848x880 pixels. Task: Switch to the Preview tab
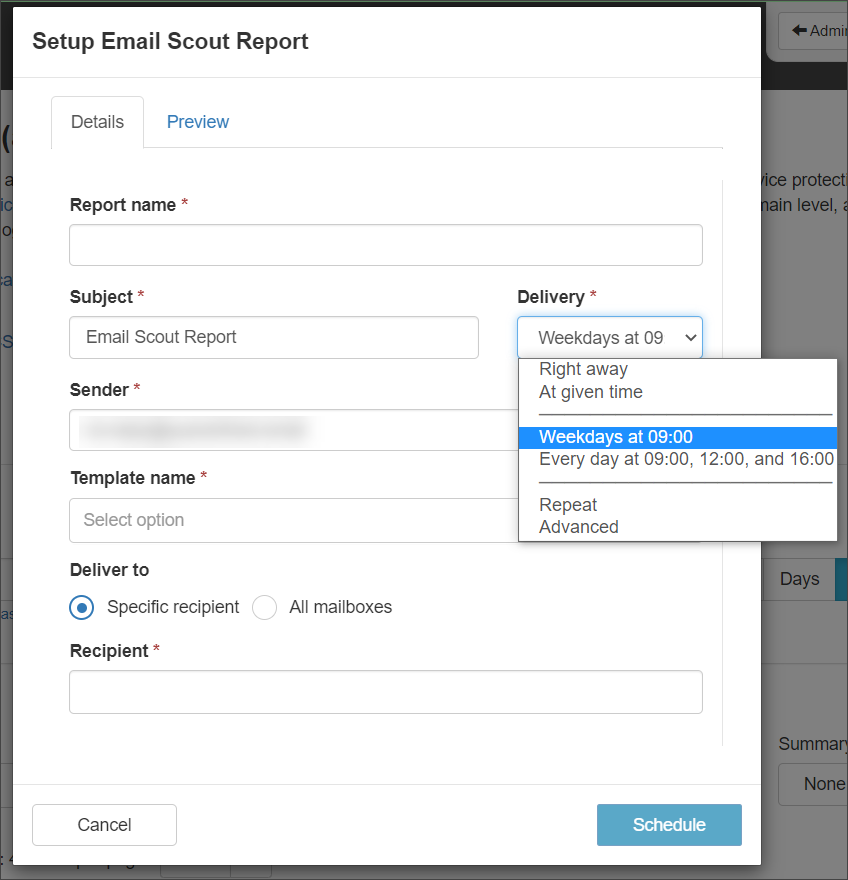(x=197, y=122)
